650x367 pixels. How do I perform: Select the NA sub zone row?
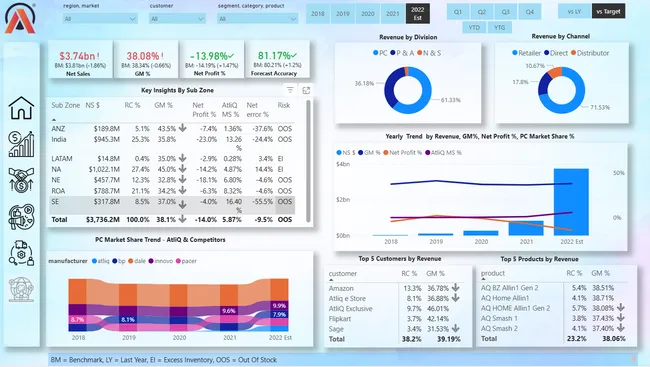coord(172,169)
